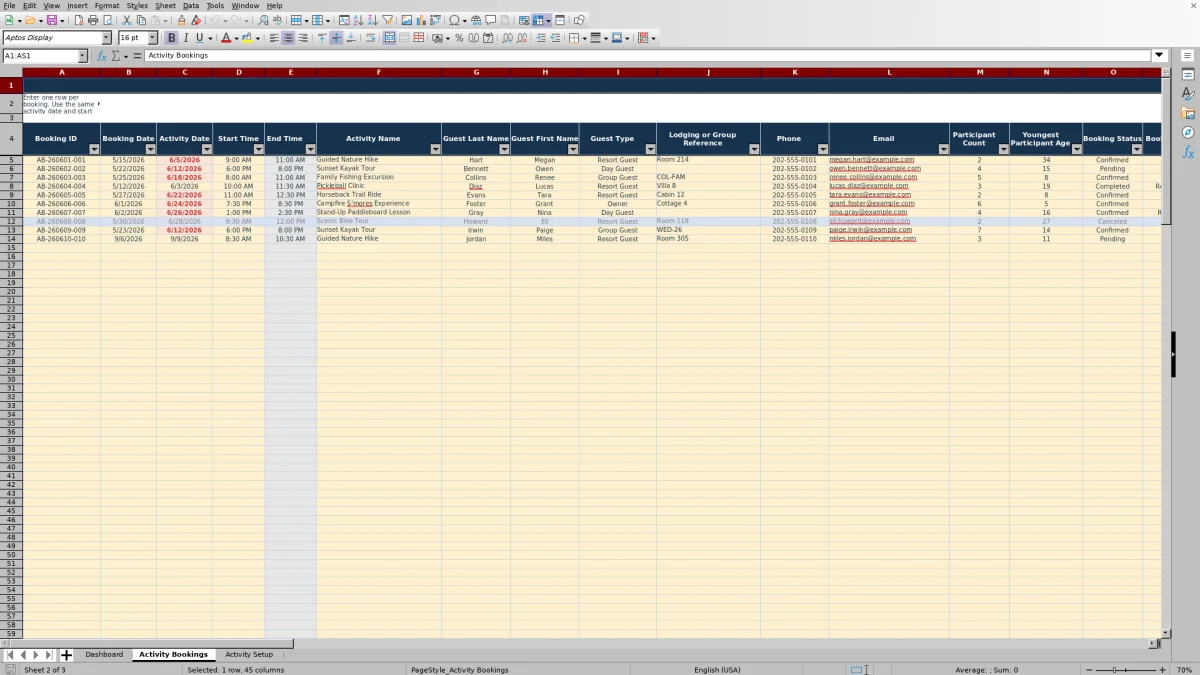Click the Print icon in toolbar
The image size is (1200, 675).
[93, 20]
